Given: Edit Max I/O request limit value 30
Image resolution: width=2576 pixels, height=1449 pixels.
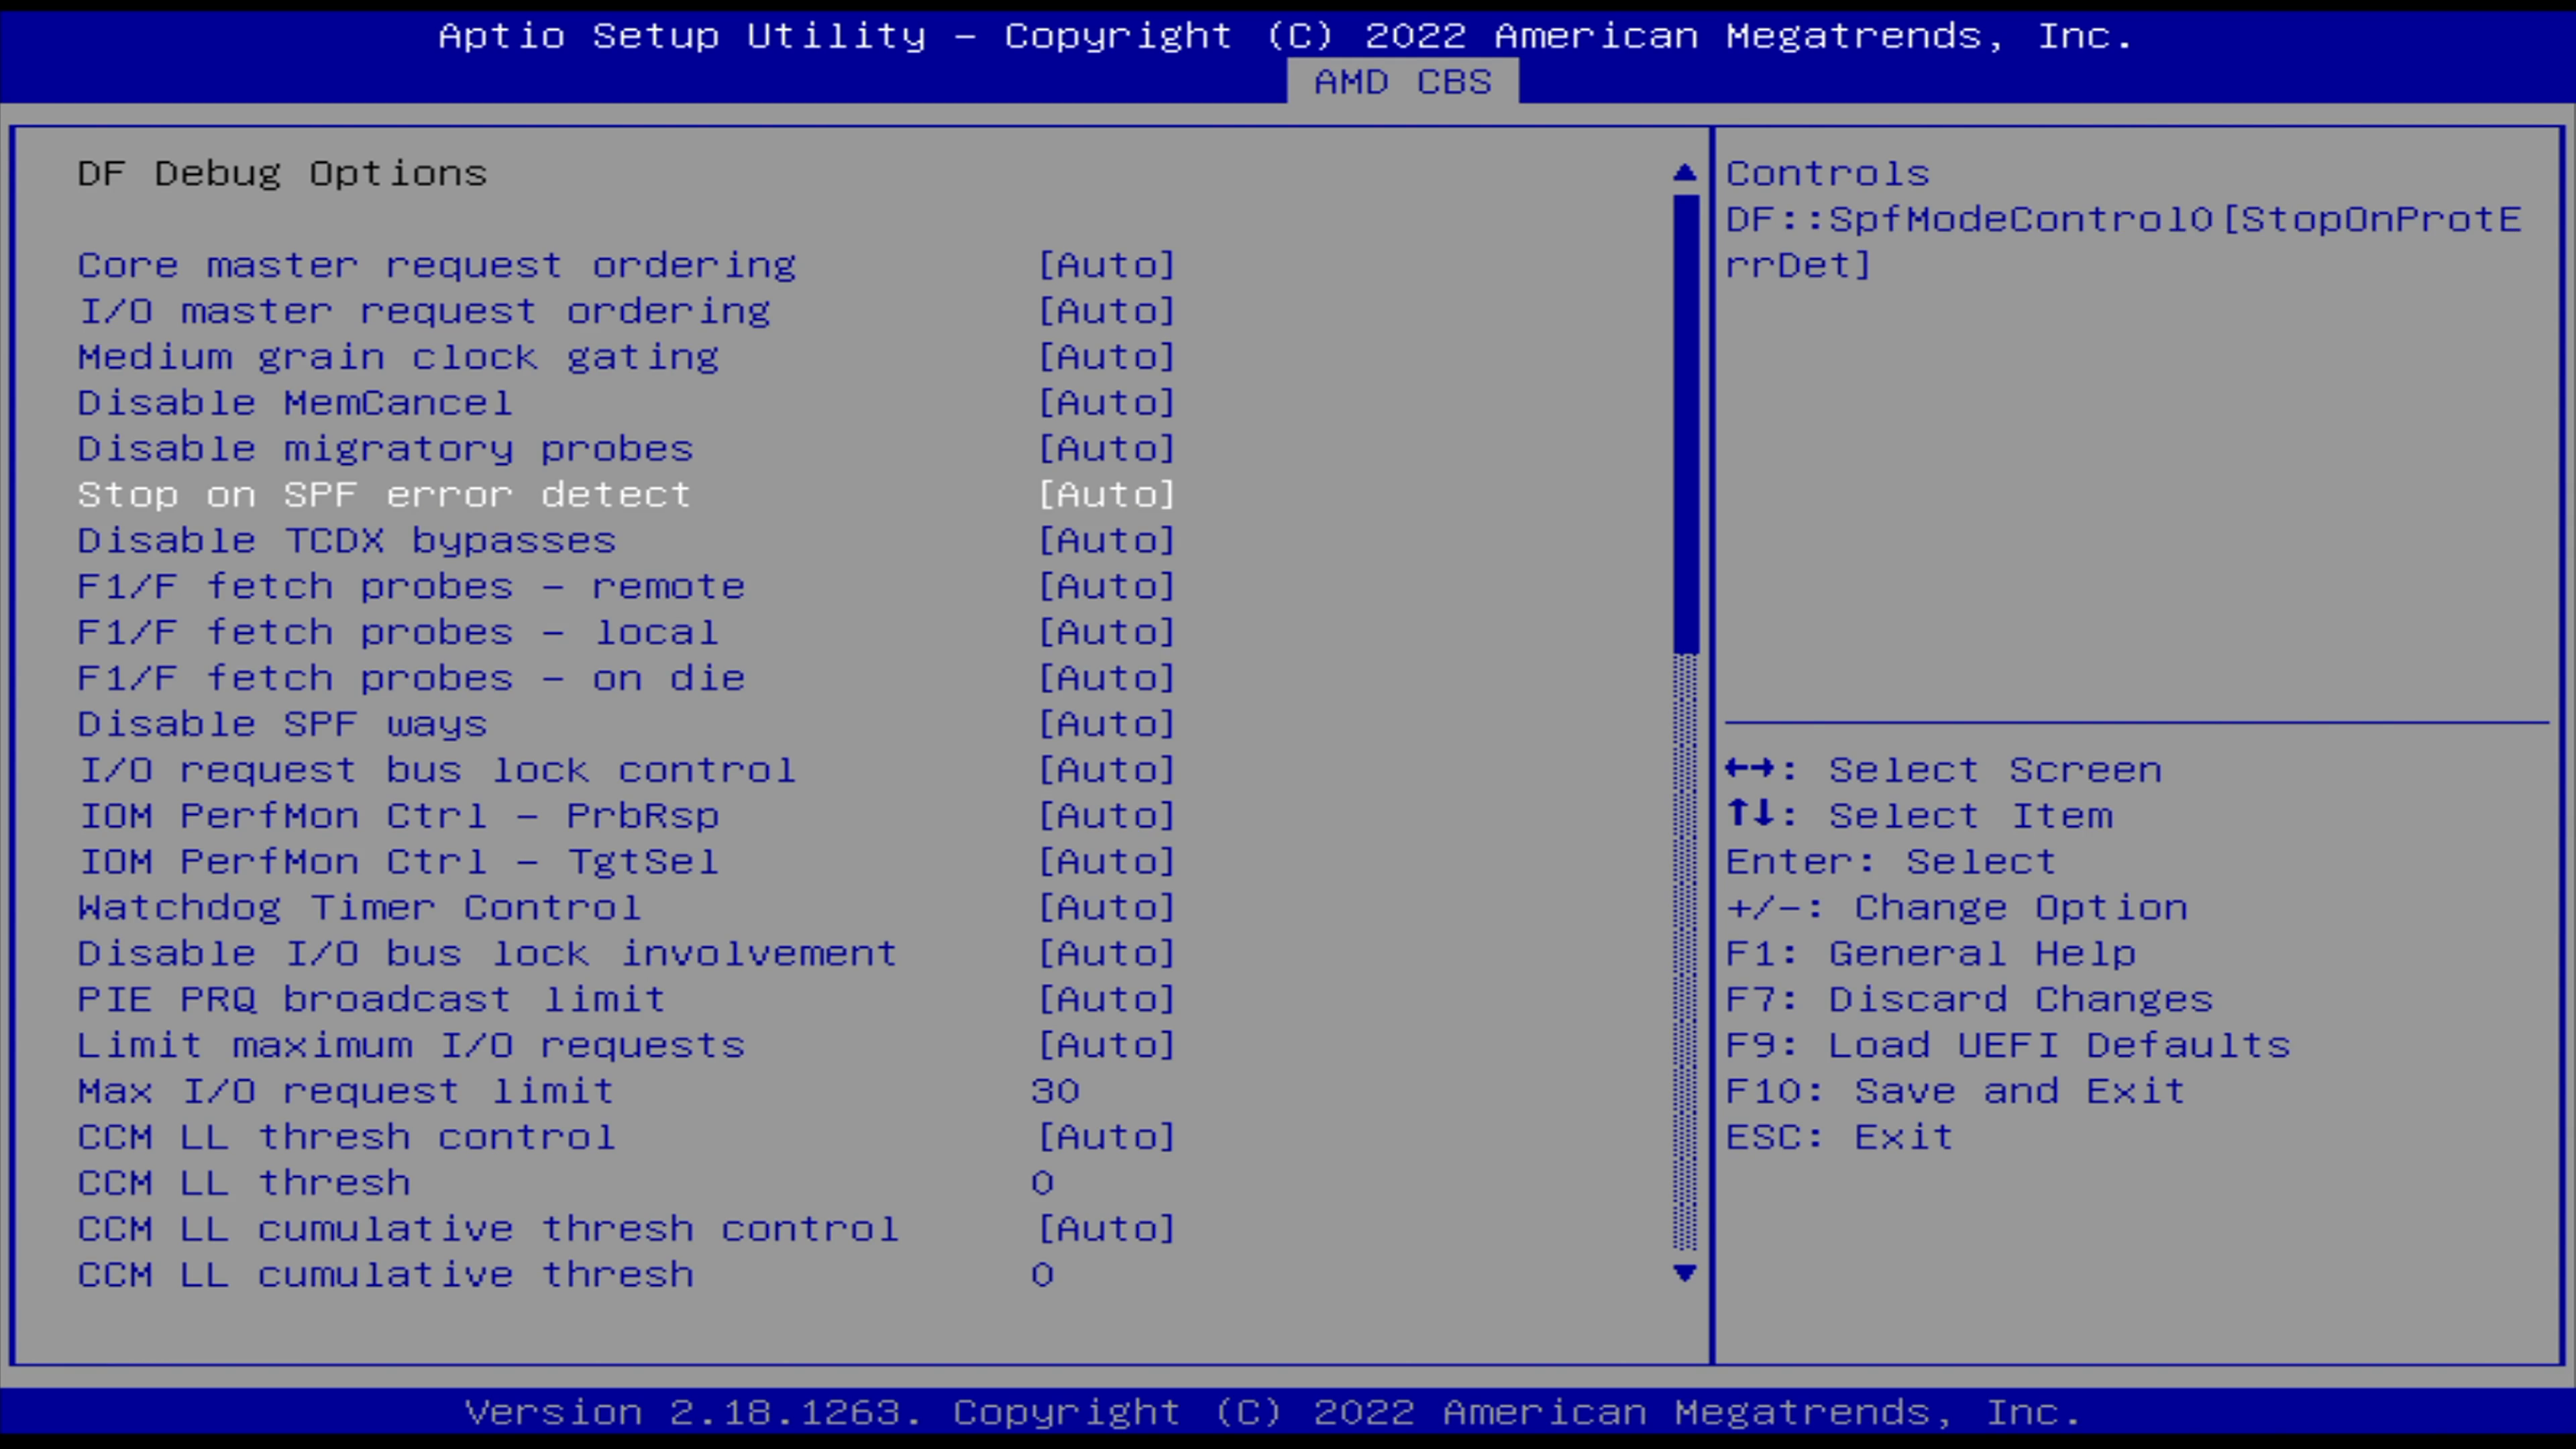Looking at the screenshot, I should click(1056, 1093).
